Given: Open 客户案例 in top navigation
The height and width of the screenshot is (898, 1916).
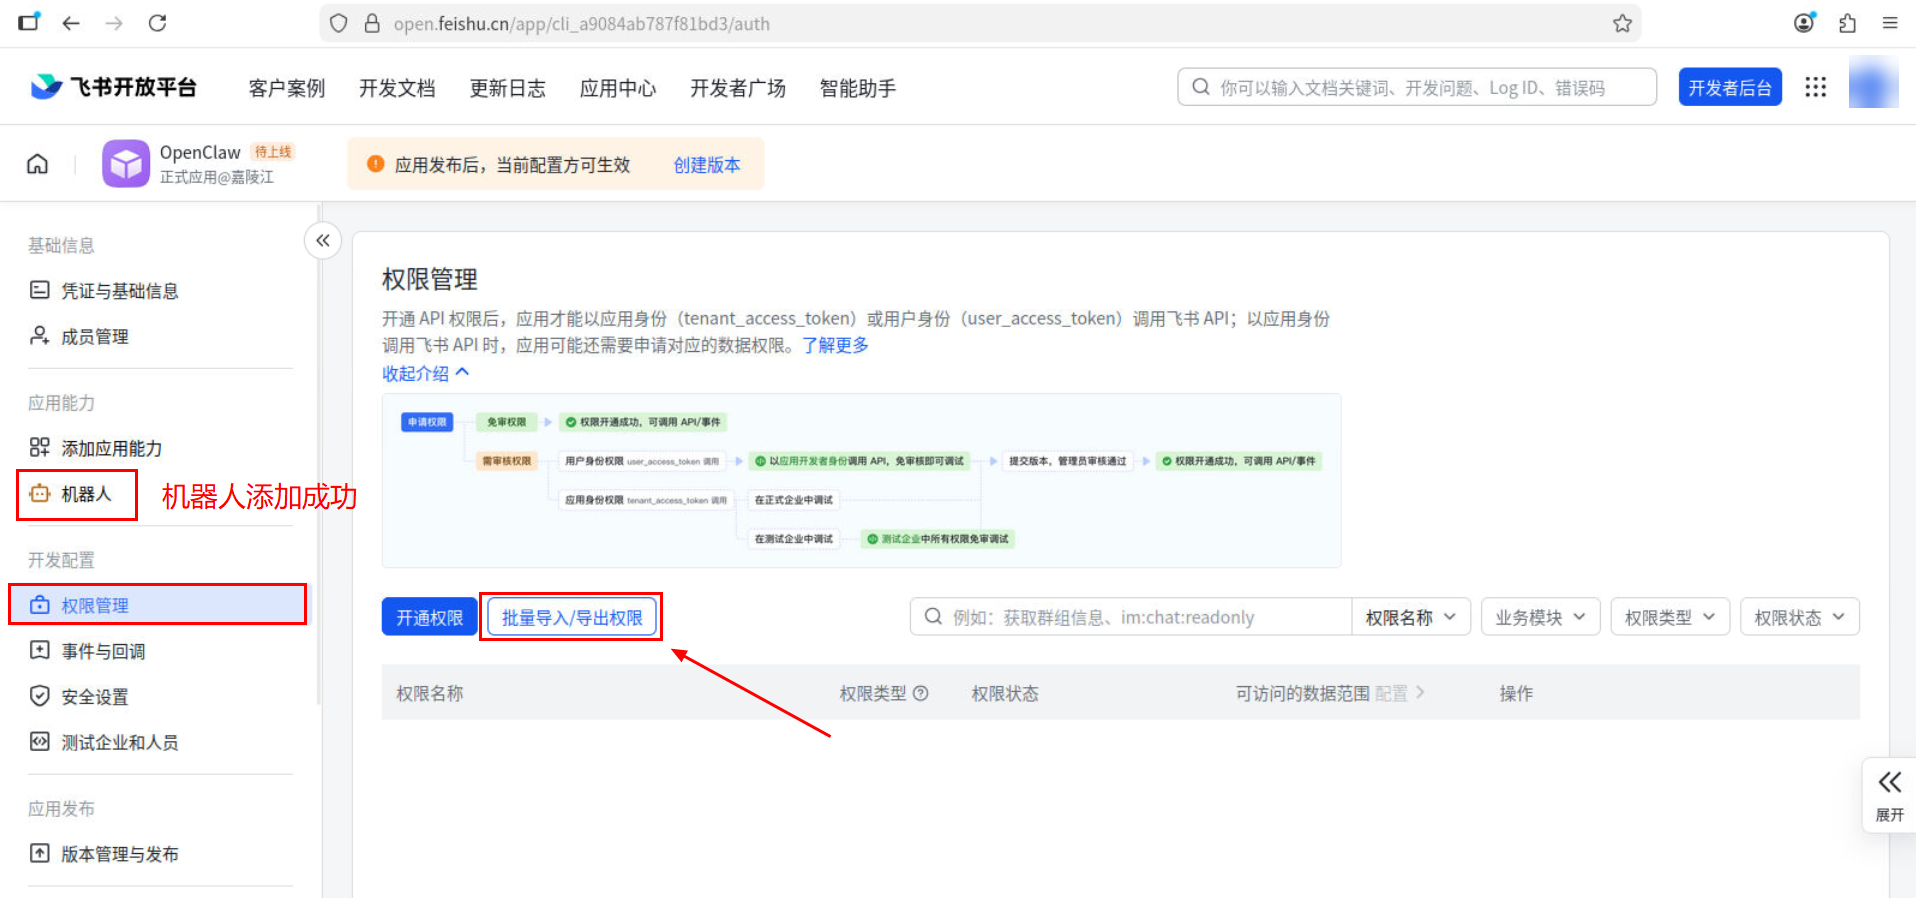Looking at the screenshot, I should (x=287, y=88).
